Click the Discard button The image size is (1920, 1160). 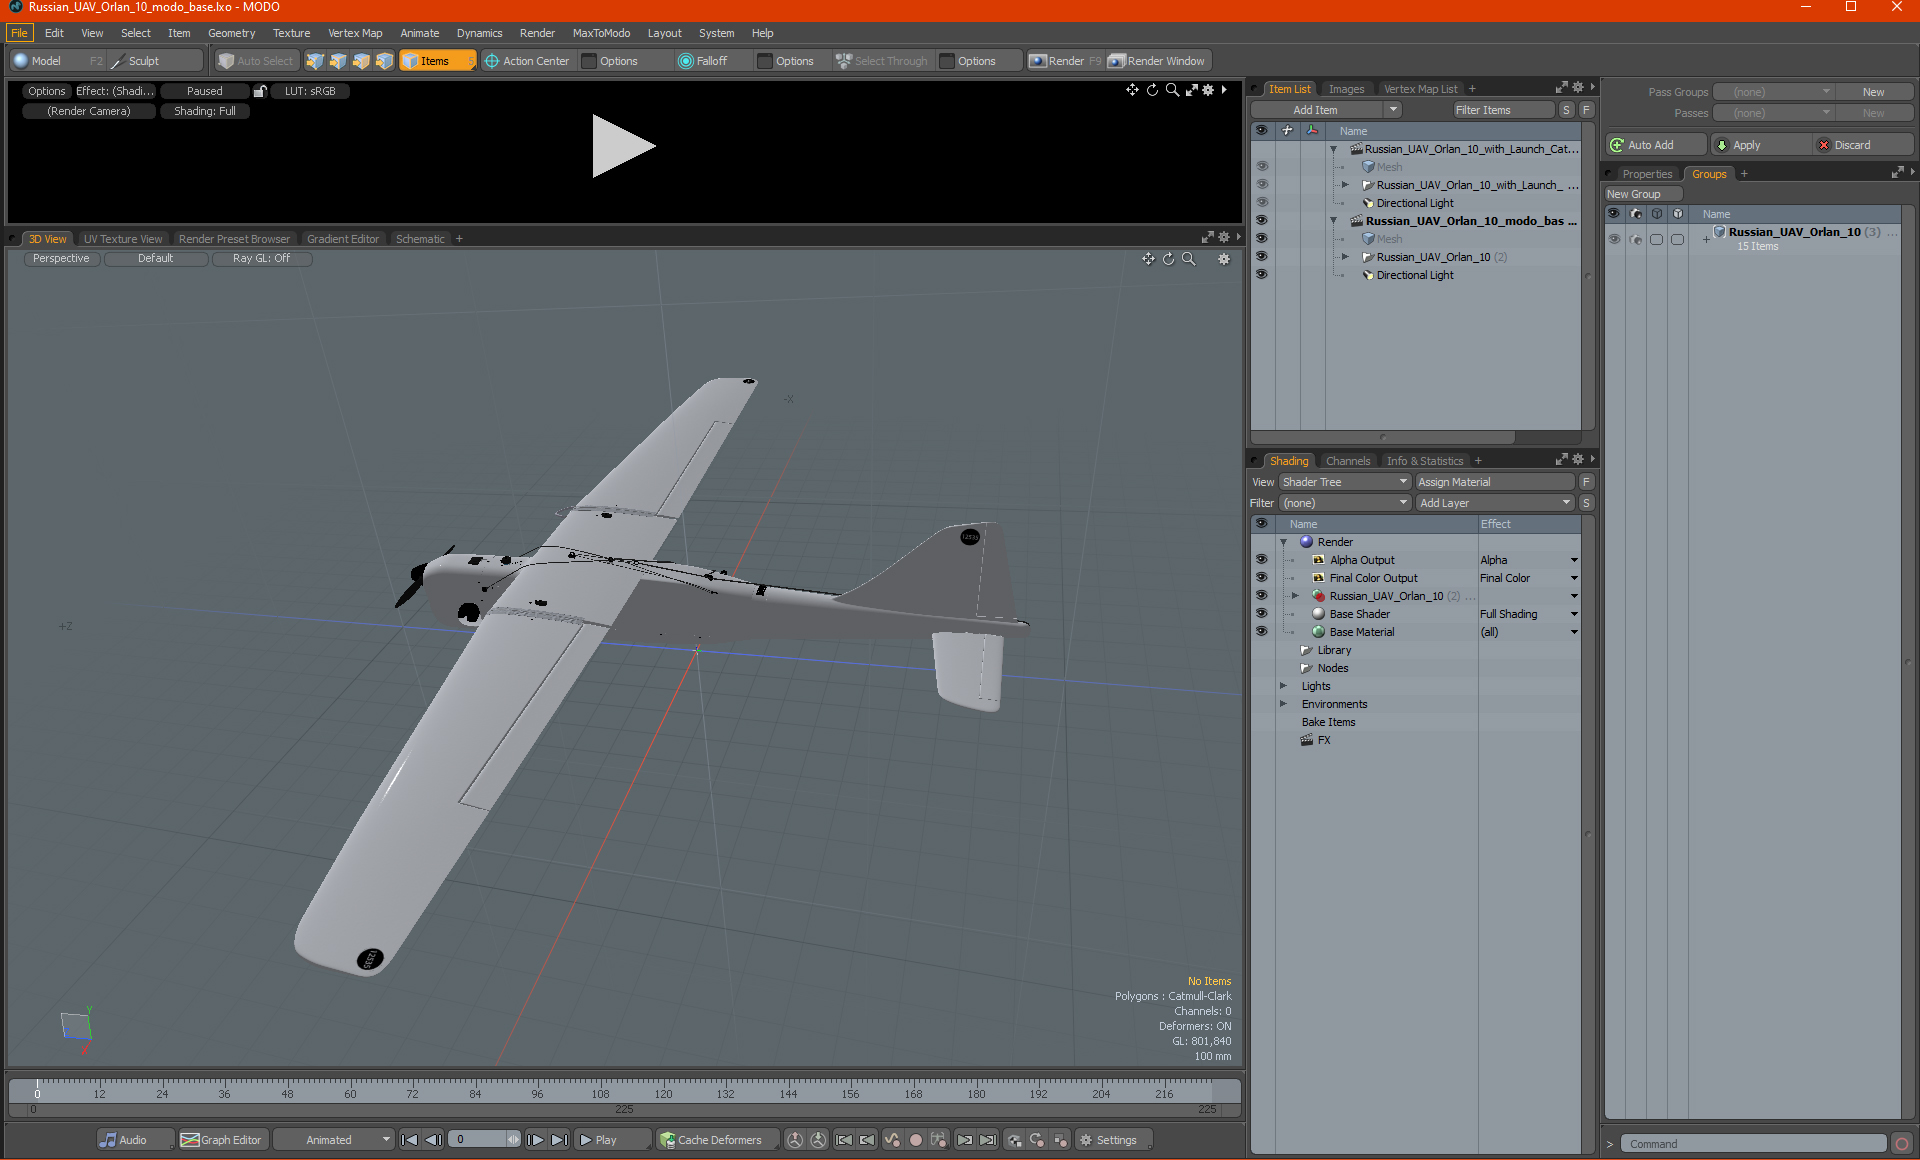(1863, 145)
